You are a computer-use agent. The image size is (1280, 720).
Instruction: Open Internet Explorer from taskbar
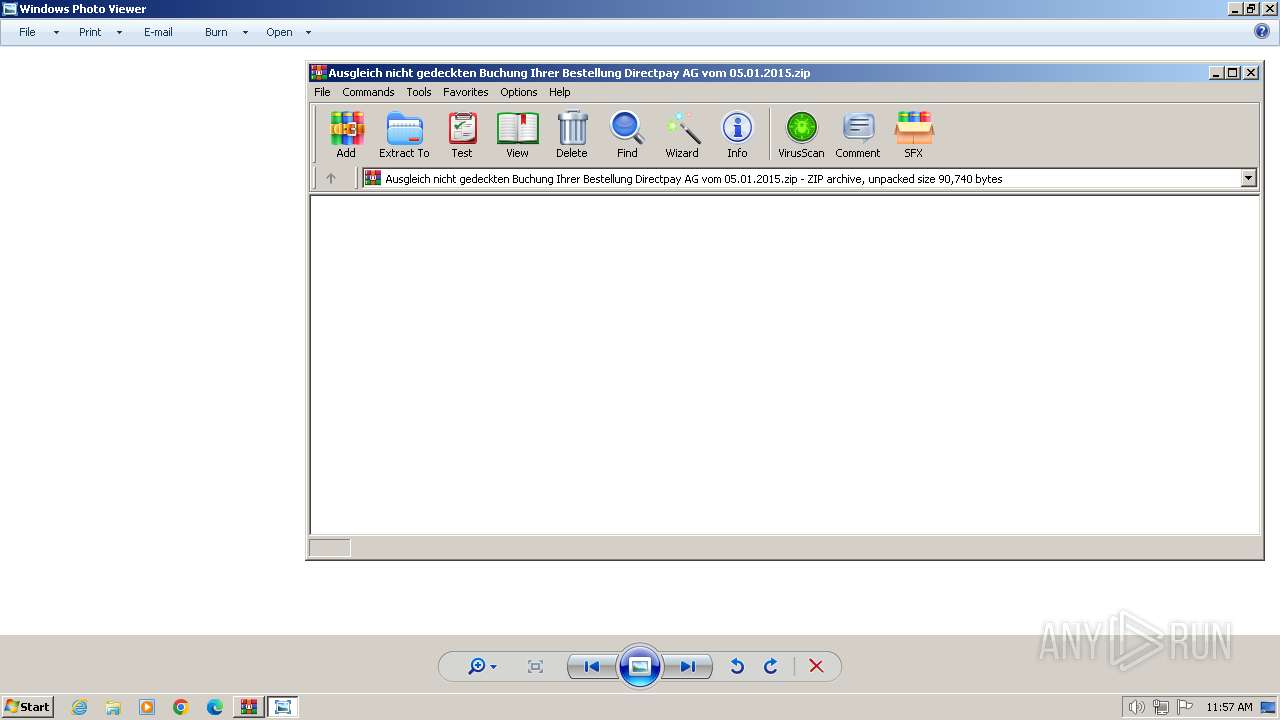pos(80,707)
